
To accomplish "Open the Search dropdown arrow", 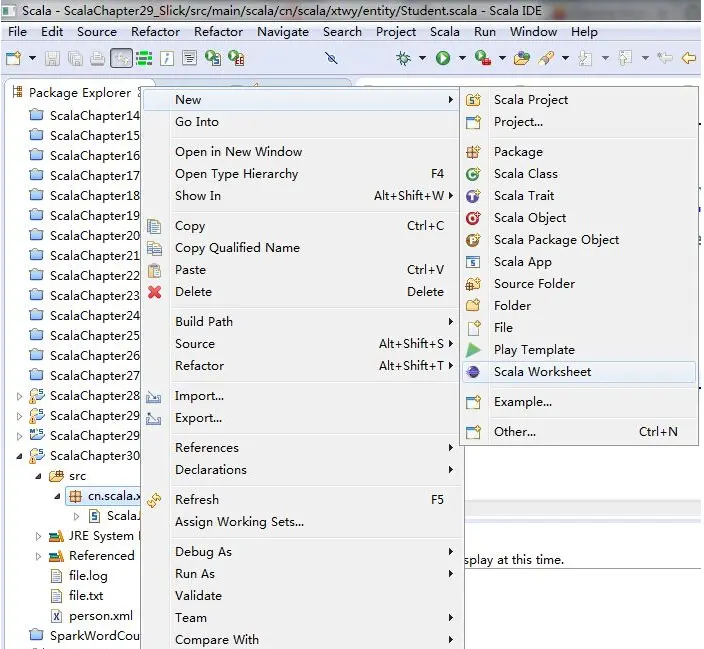I will click(x=566, y=58).
